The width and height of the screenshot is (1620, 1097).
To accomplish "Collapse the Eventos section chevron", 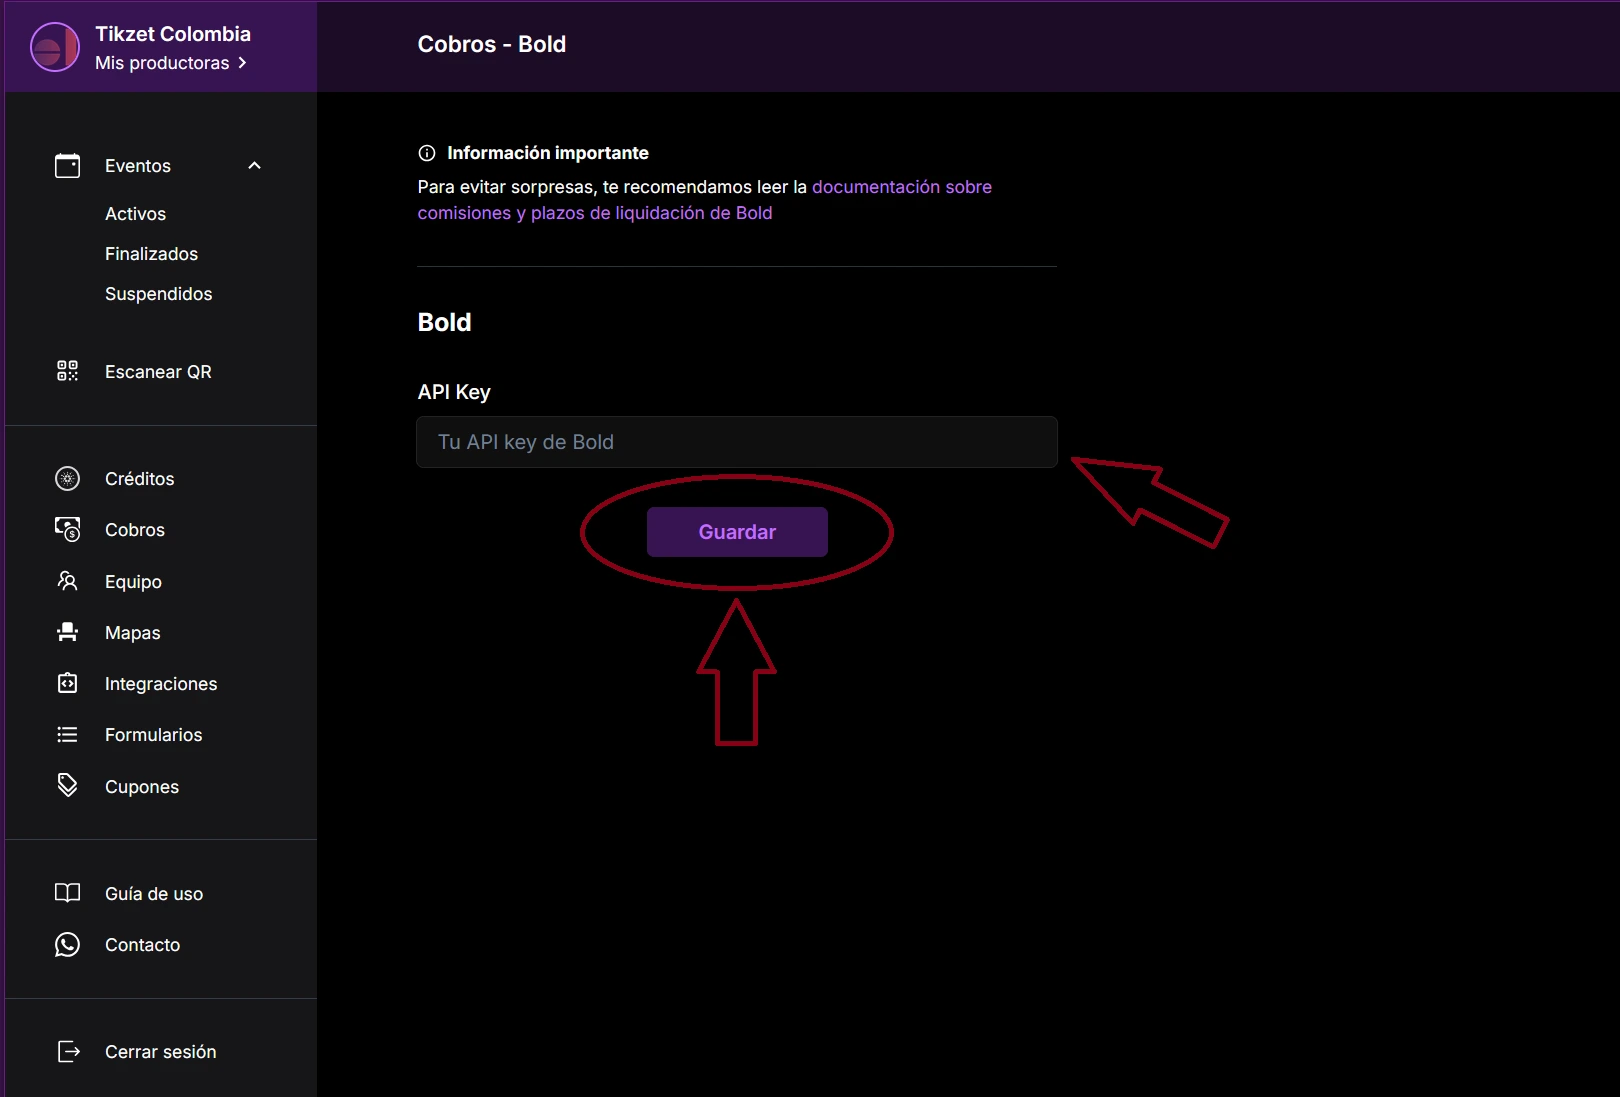I will click(x=254, y=166).
